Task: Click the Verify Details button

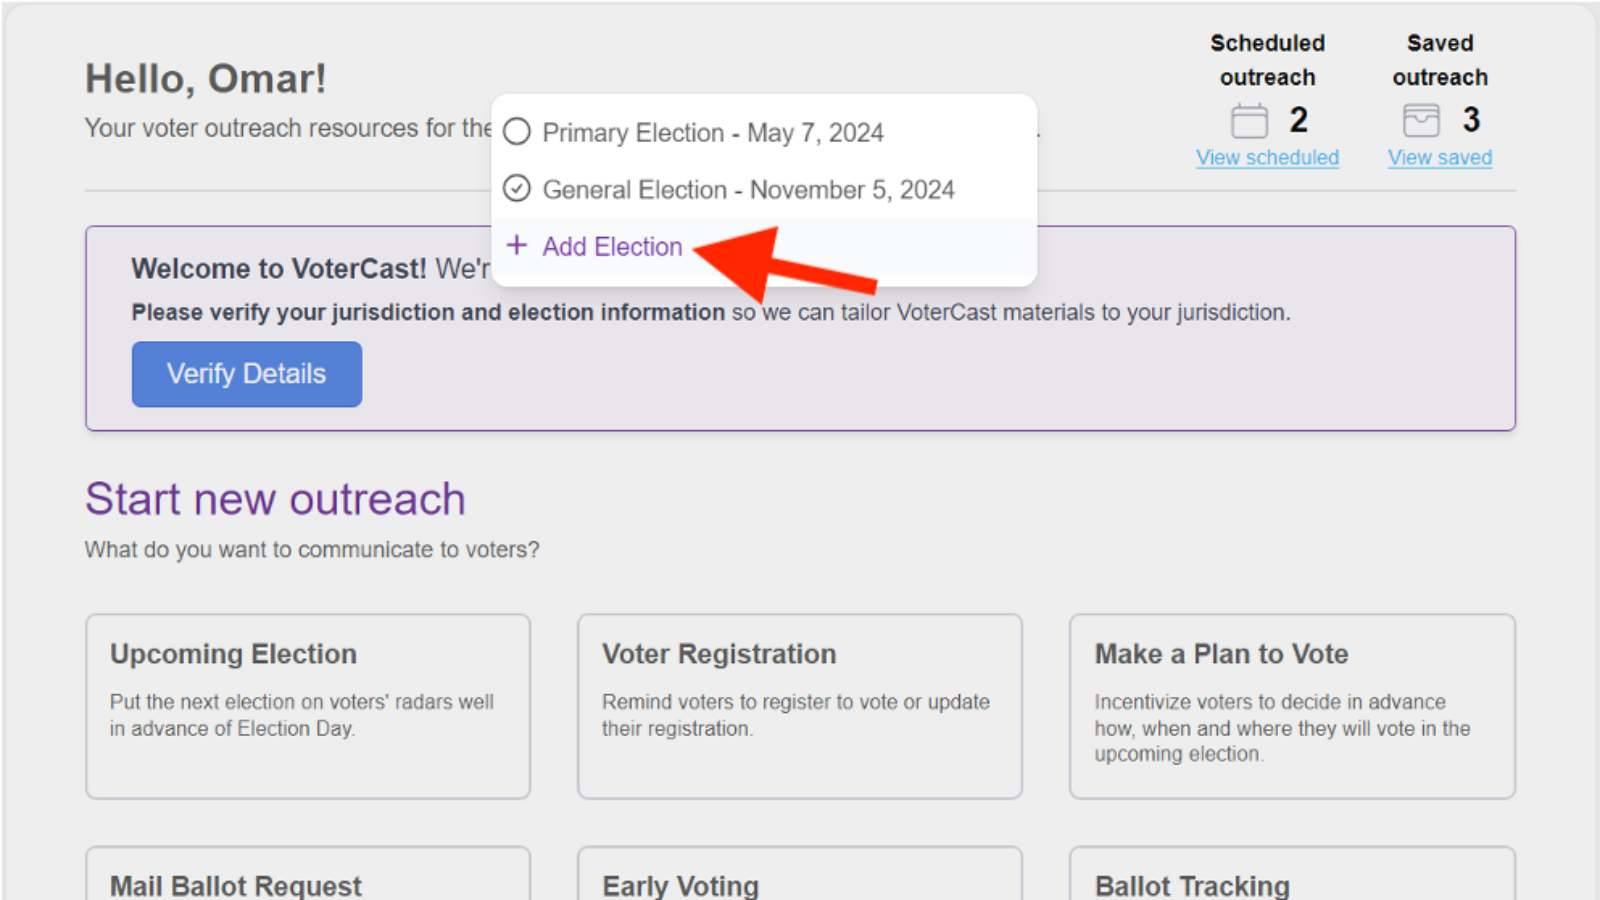Action: pos(246,374)
